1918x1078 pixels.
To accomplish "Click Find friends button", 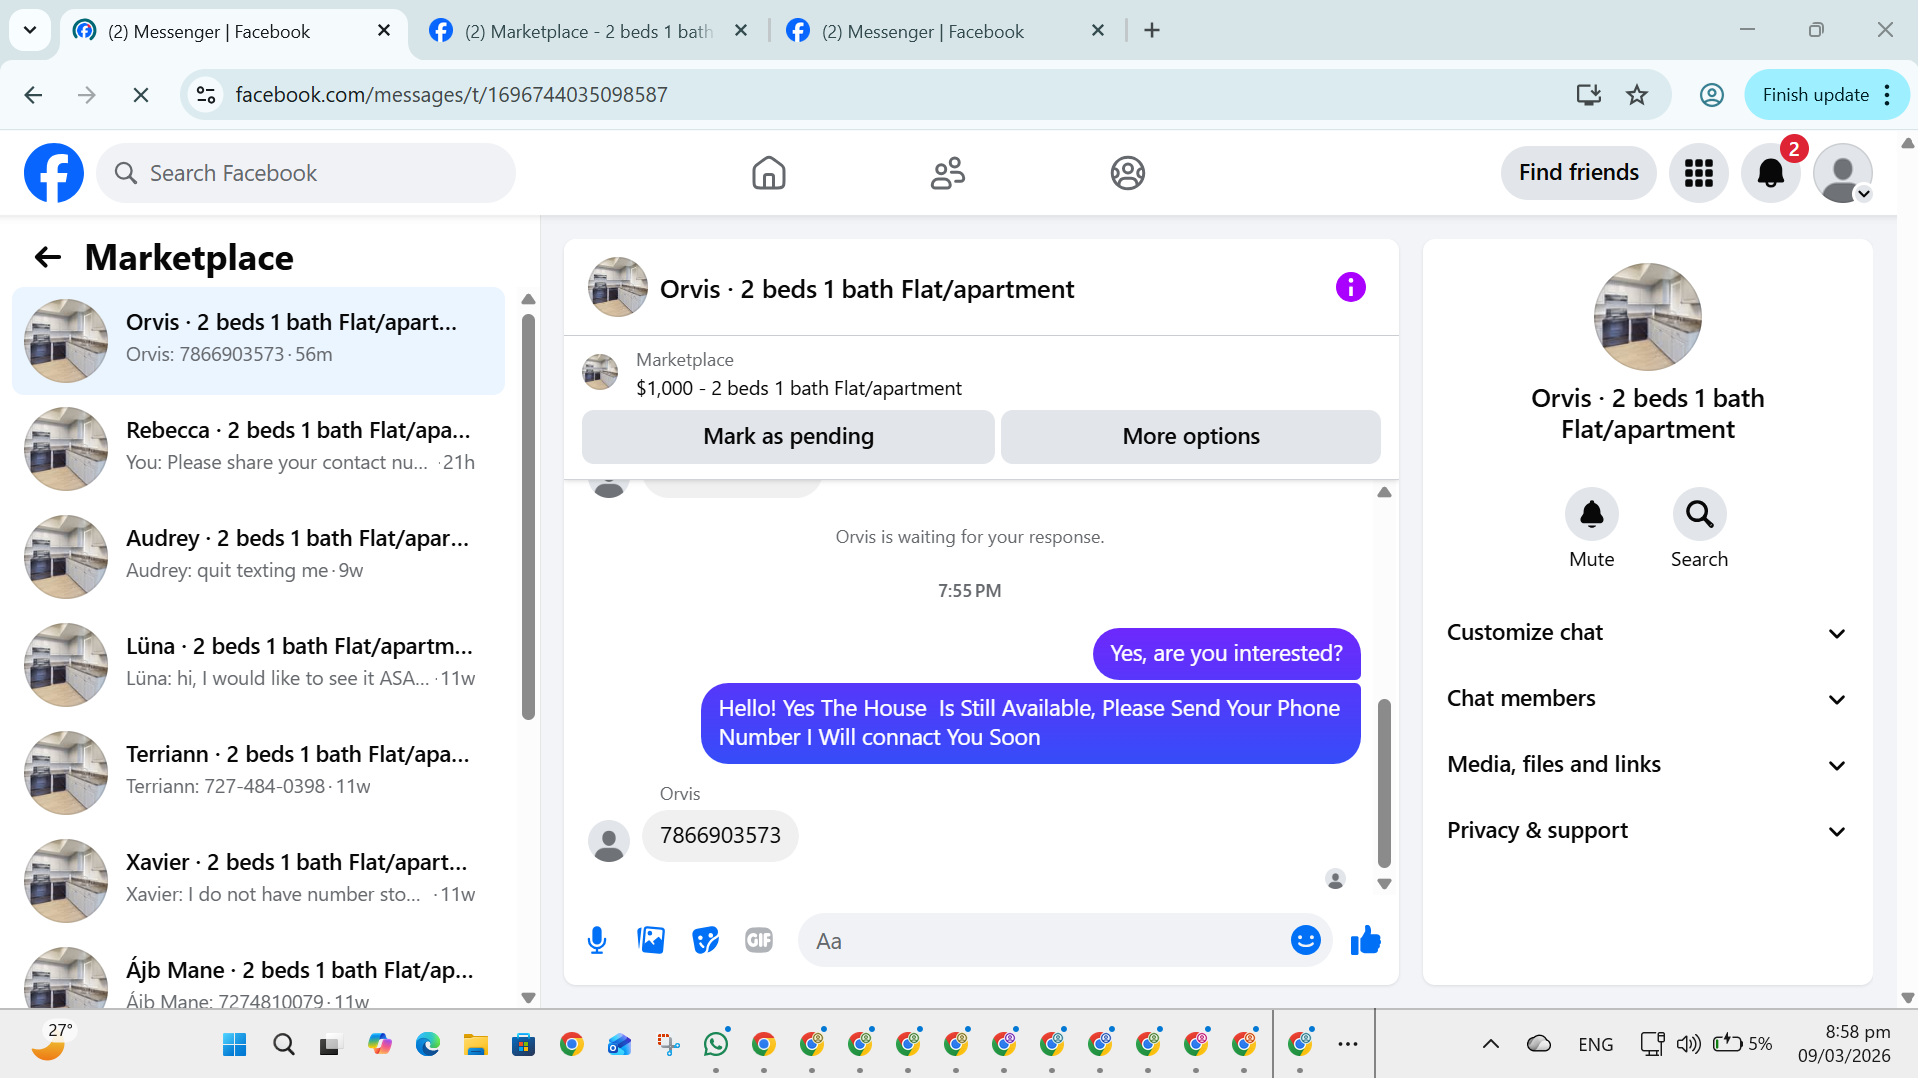I will [1578, 173].
